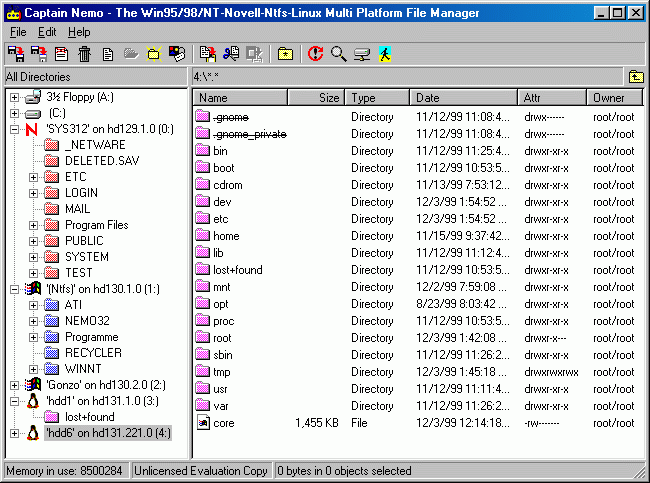Screen dimensions: 650x483
Task: Click the picture with tag properties icon
Action: coord(177,54)
